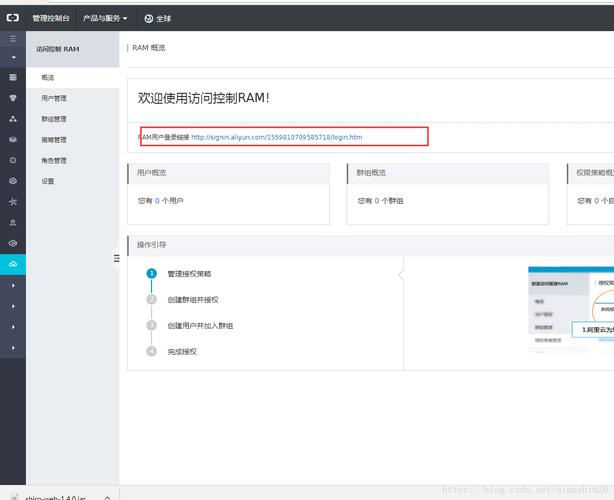This screenshot has width=614, height=500.
Task: Open 用户管理 in the RAM menu
Action: pyautogui.click(x=73, y=98)
